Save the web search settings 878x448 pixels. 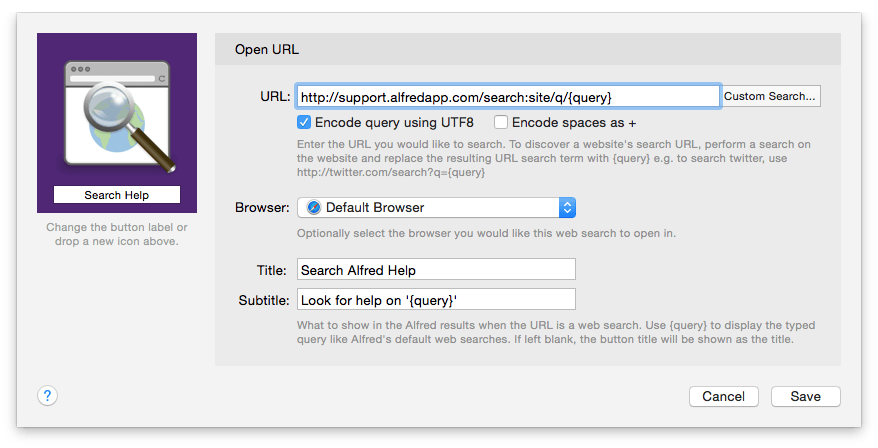click(x=805, y=396)
